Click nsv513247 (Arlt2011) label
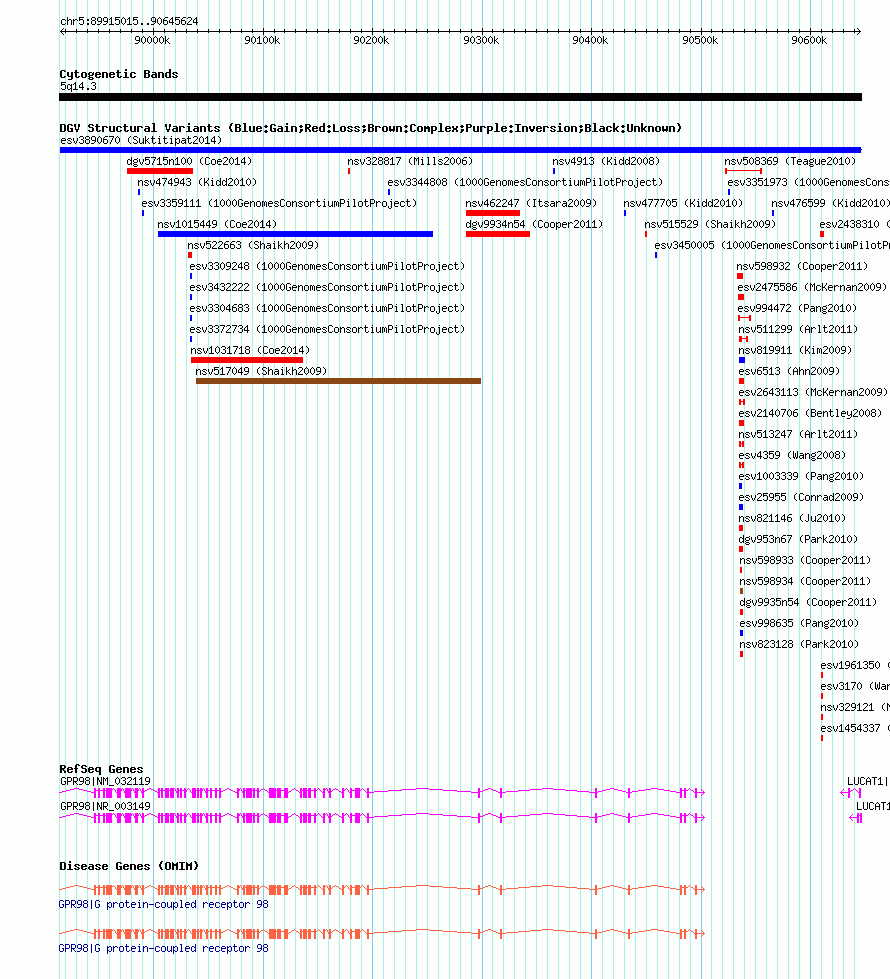The image size is (890, 979). coord(798,435)
